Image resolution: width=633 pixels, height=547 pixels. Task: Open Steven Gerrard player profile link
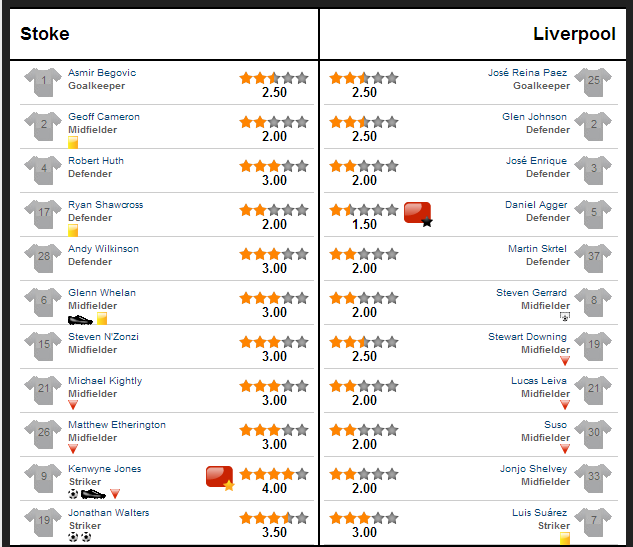pyautogui.click(x=531, y=293)
